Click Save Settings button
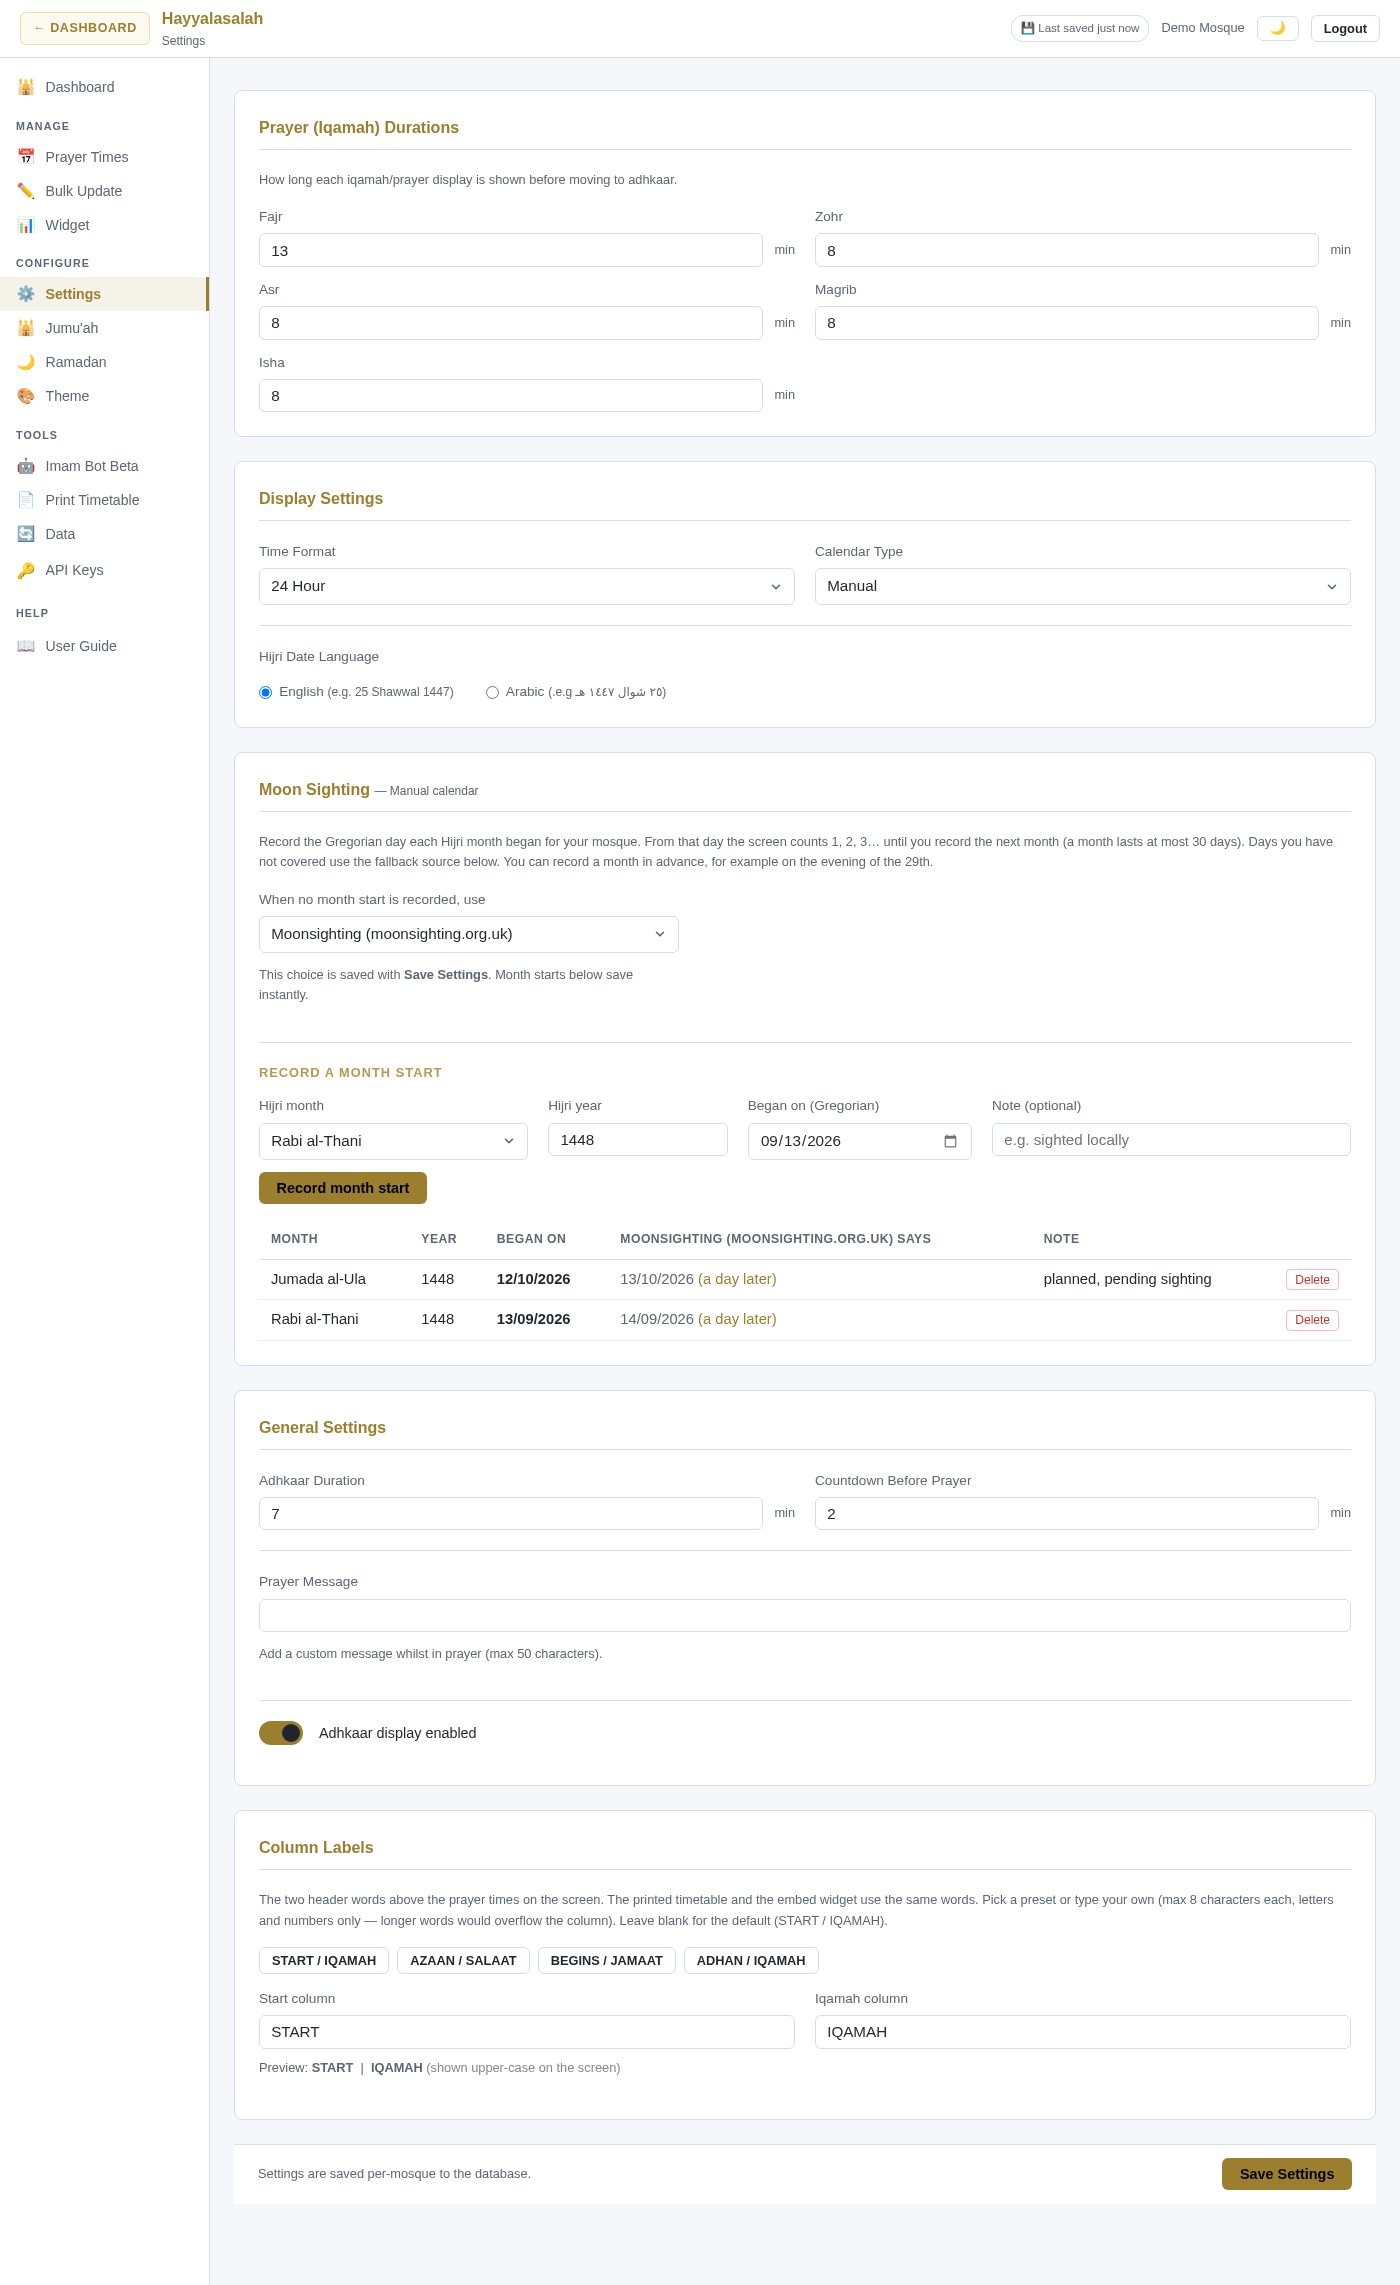Image resolution: width=1400 pixels, height=2285 pixels. click(1287, 2174)
